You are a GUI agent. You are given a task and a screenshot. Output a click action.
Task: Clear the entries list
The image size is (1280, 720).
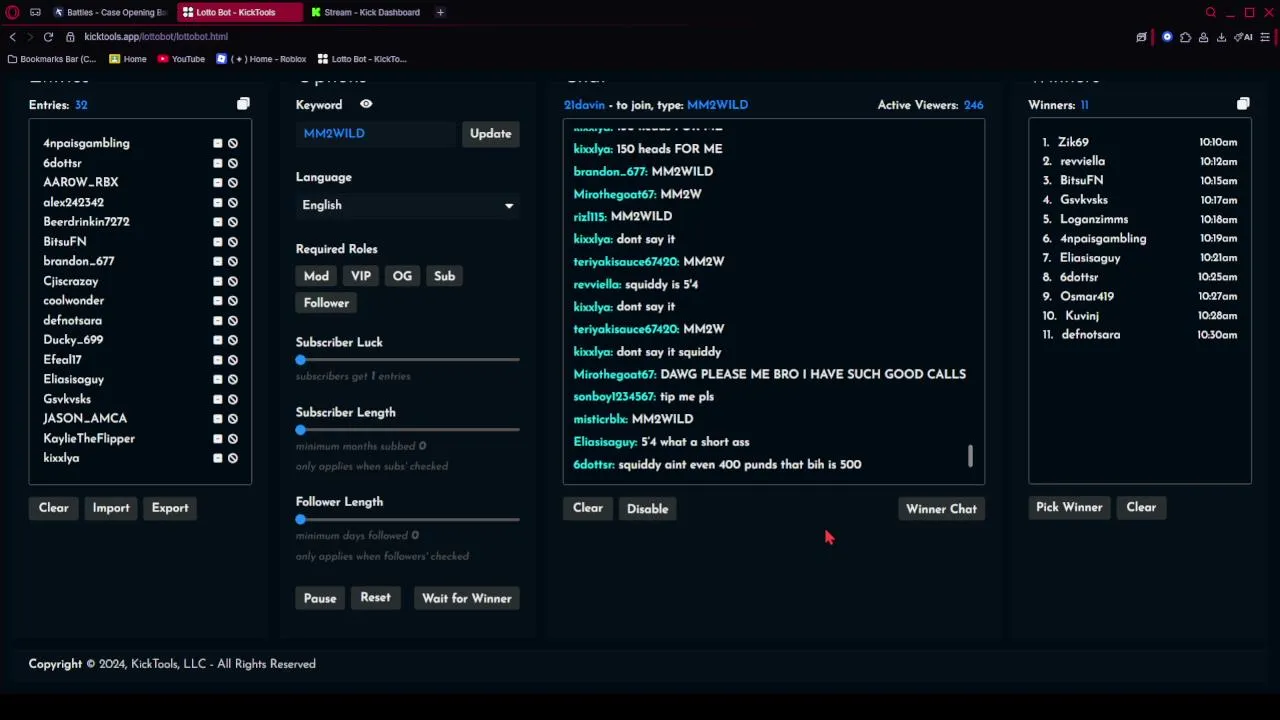(x=54, y=508)
